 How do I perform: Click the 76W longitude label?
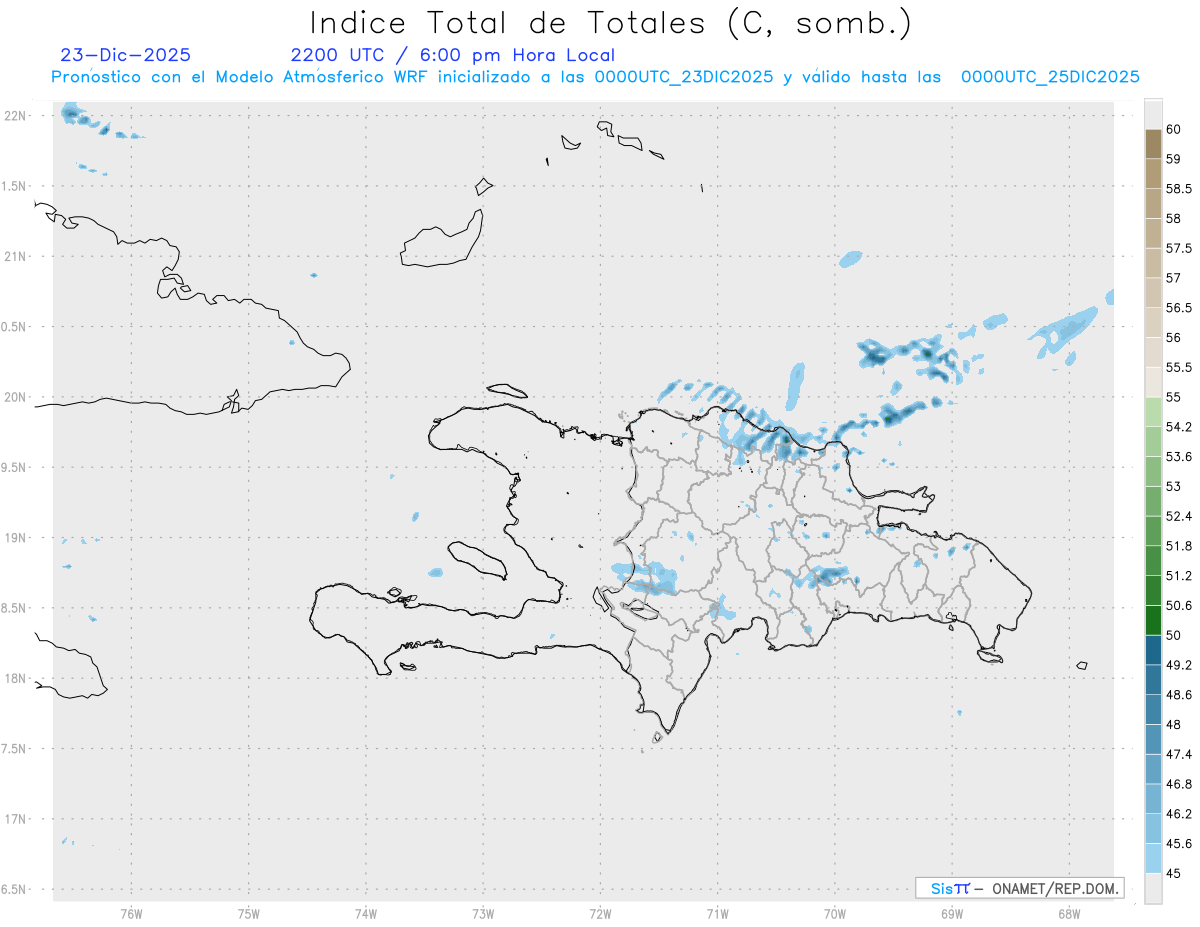(x=131, y=913)
